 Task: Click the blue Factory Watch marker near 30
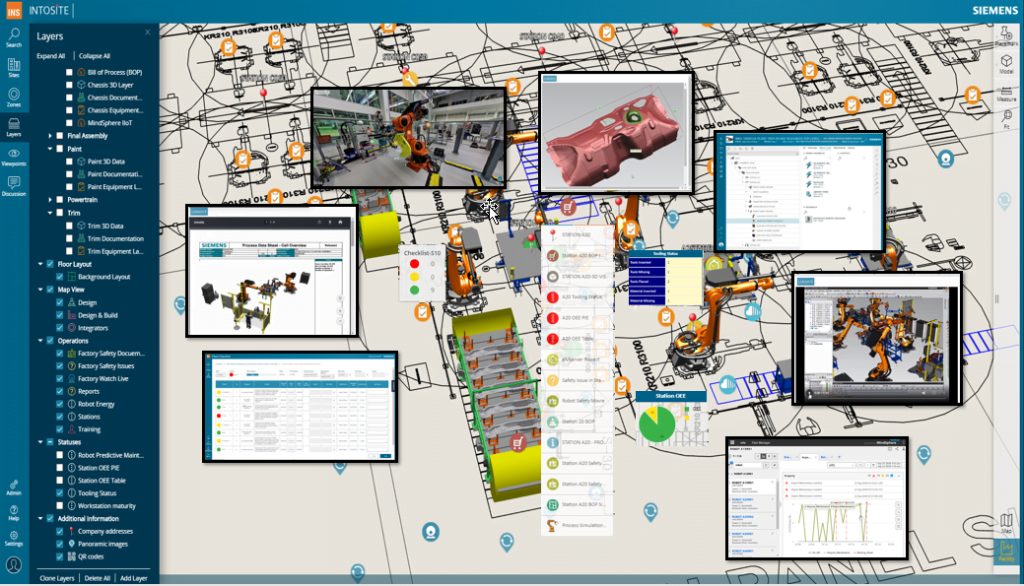click(x=945, y=158)
